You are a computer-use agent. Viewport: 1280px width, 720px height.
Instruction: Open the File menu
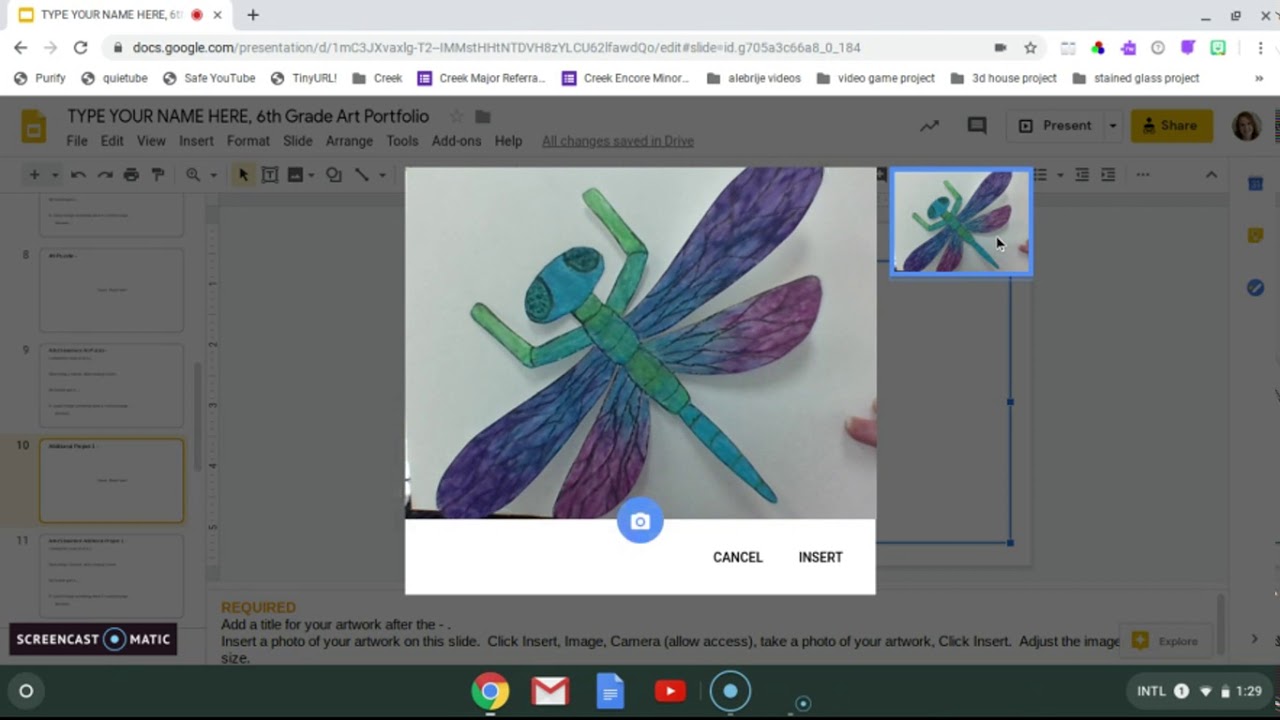click(77, 141)
